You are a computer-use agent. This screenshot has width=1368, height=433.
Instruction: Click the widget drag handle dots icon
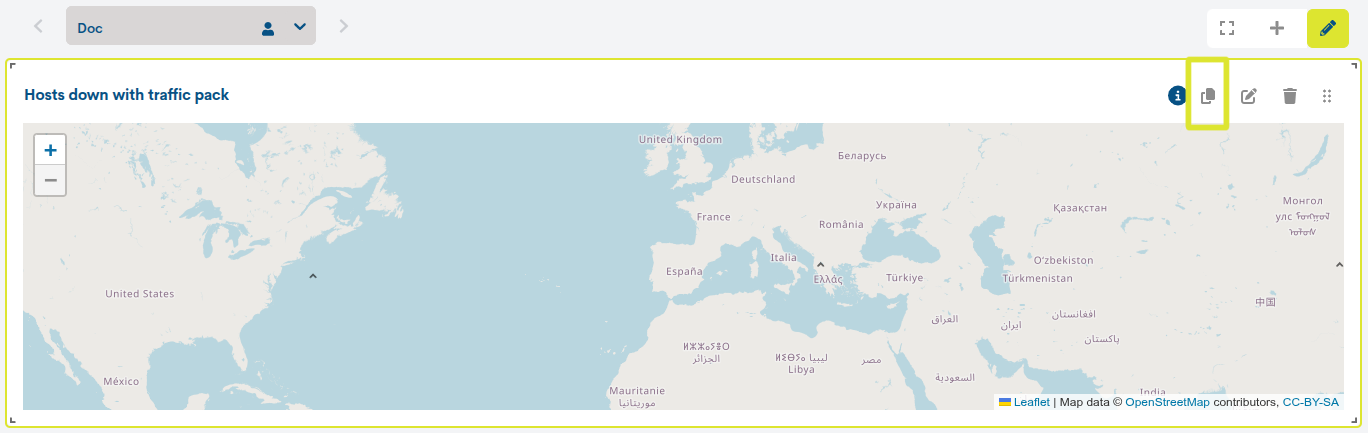point(1327,96)
